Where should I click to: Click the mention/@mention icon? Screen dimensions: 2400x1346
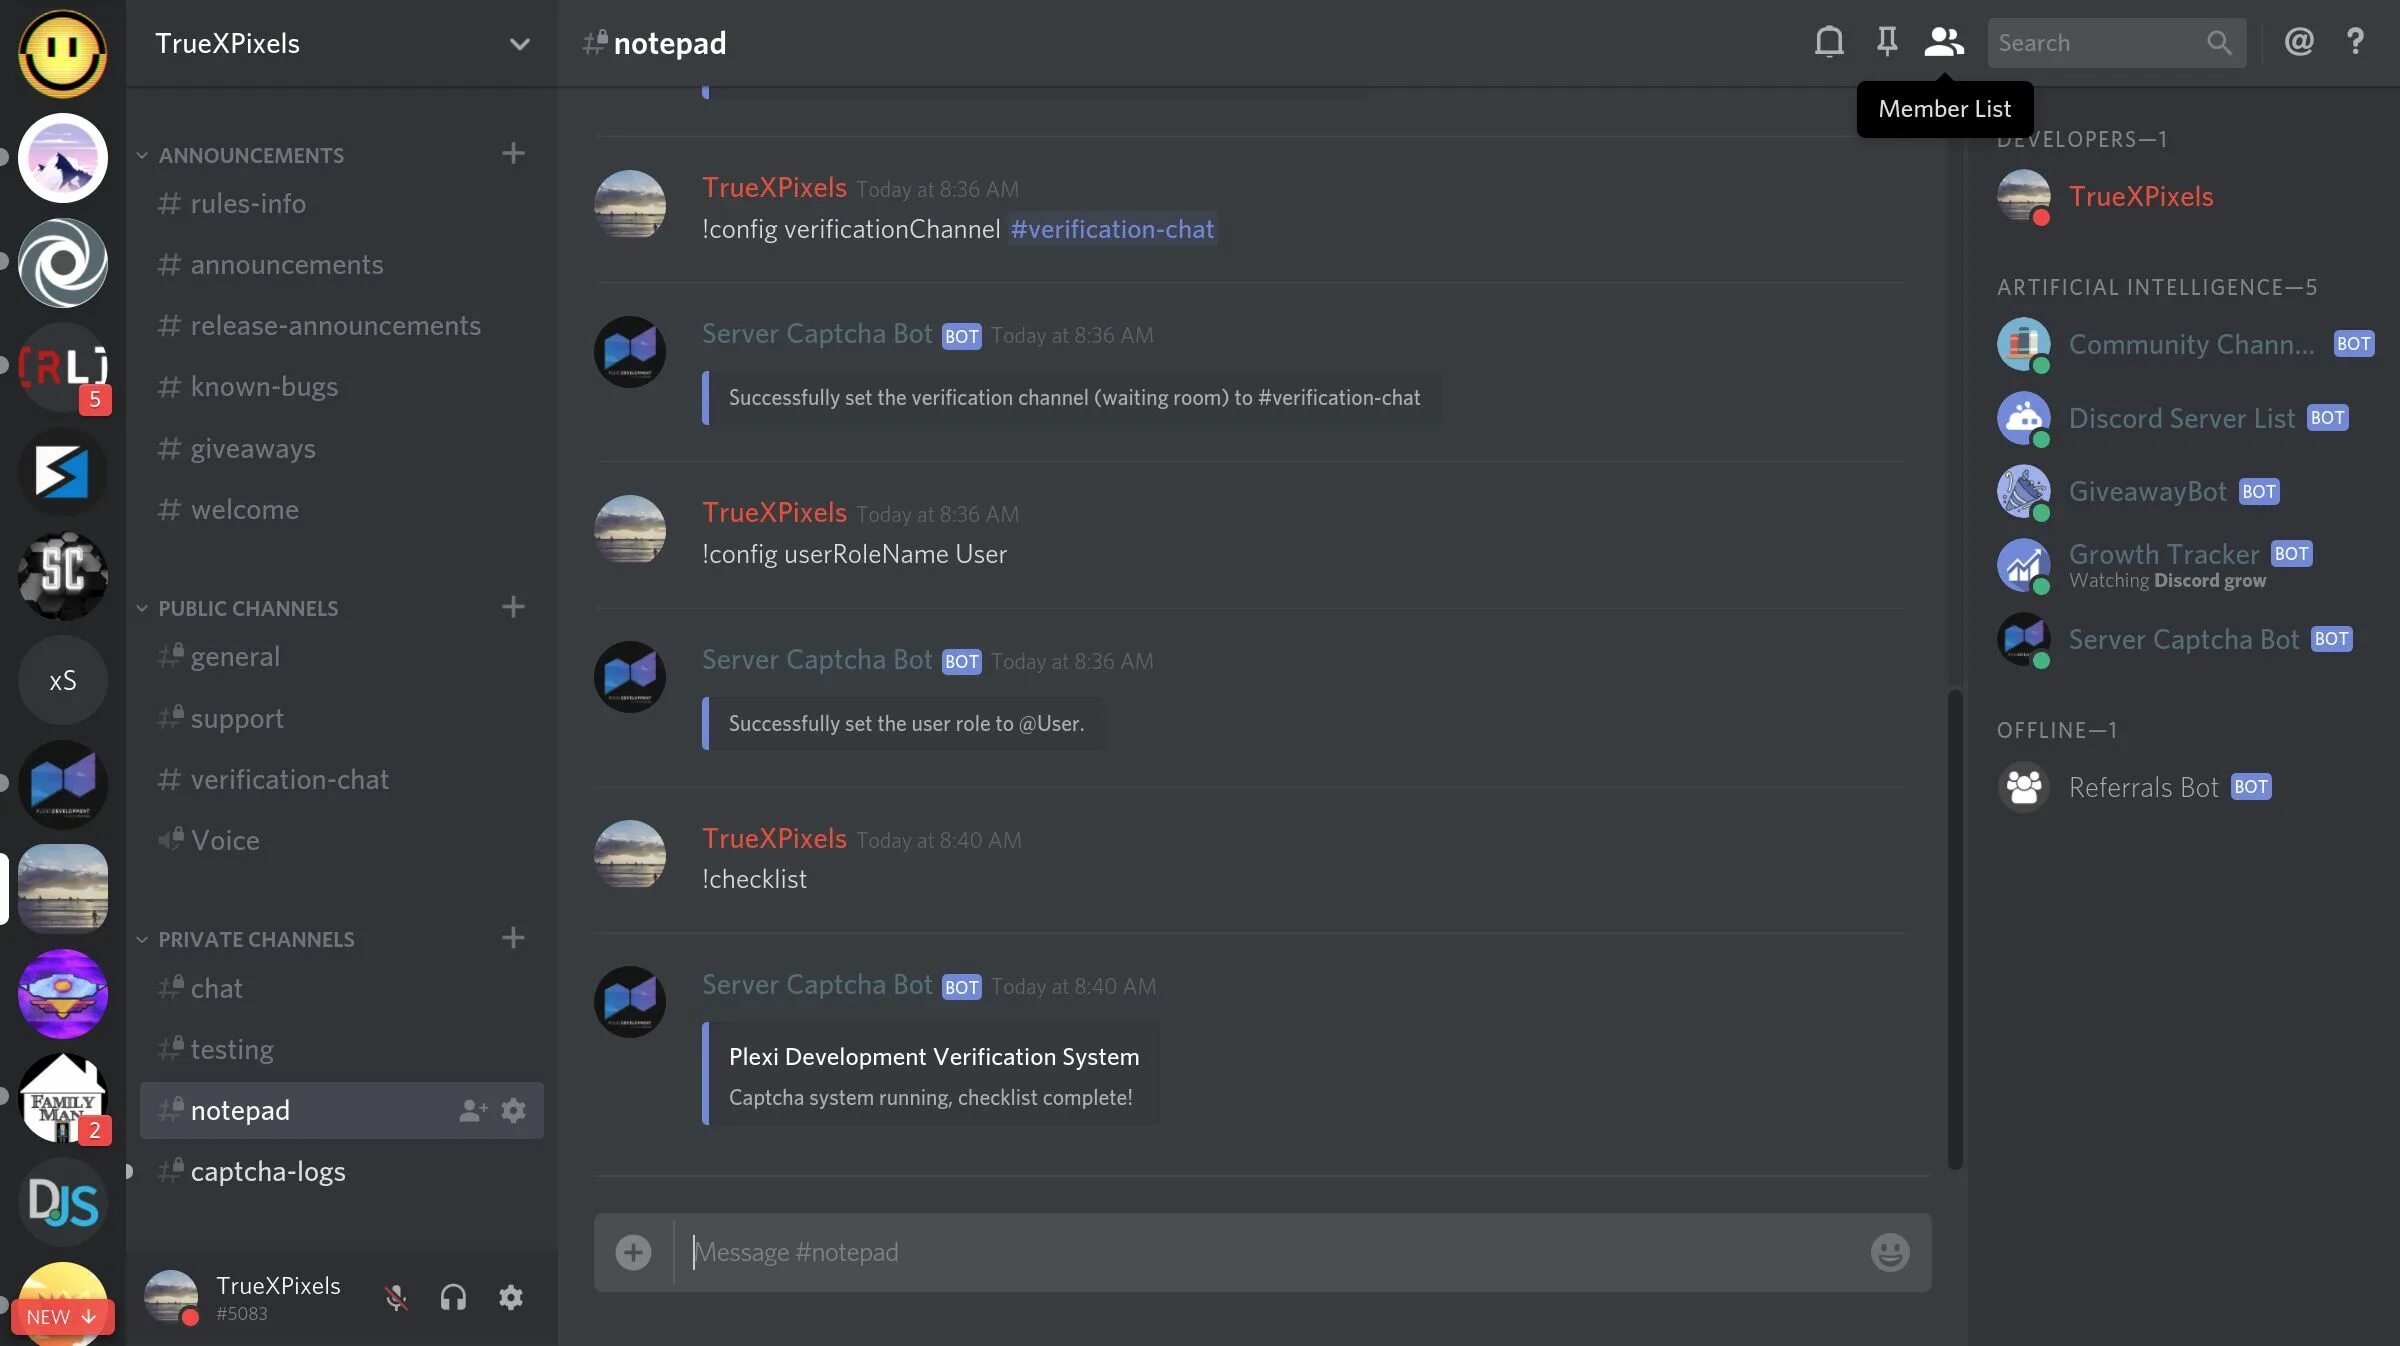coord(2299,43)
